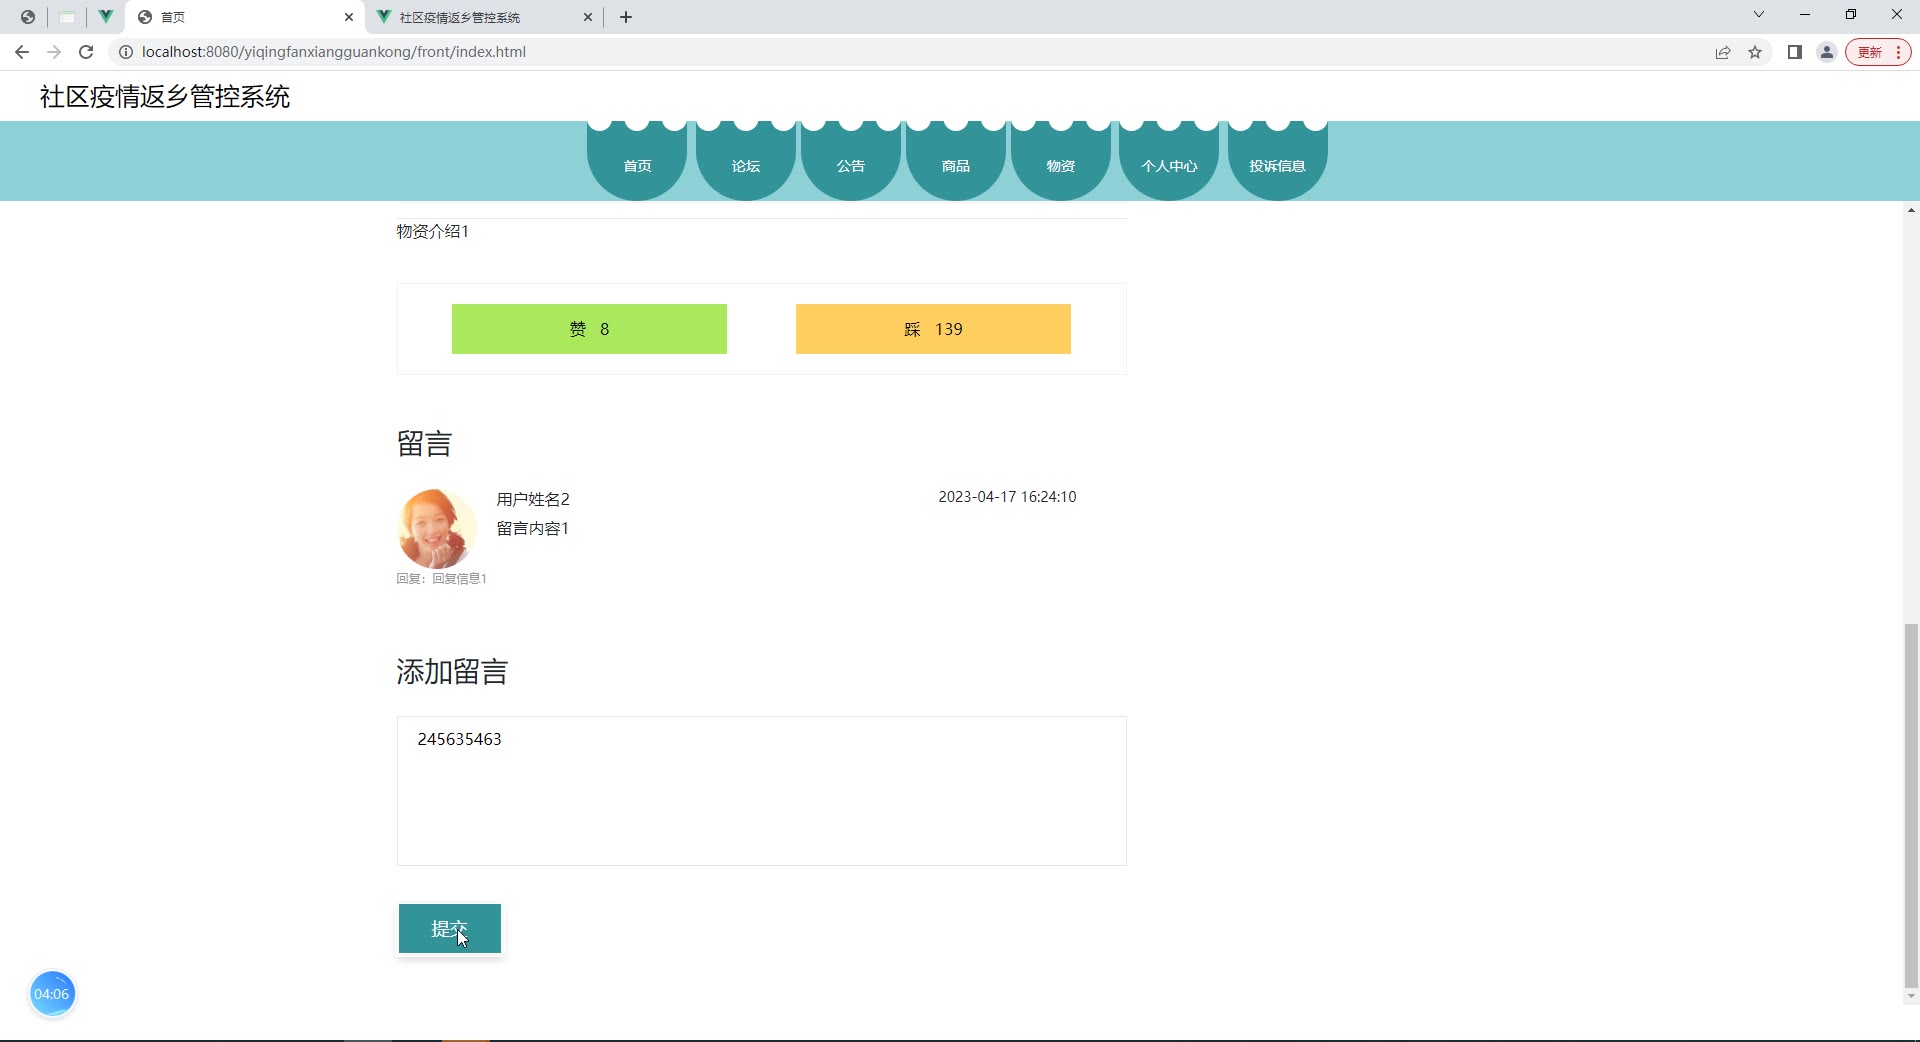This screenshot has height=1042, width=1920.
Task: Click the page scrollbar up arrow
Action: (1911, 210)
